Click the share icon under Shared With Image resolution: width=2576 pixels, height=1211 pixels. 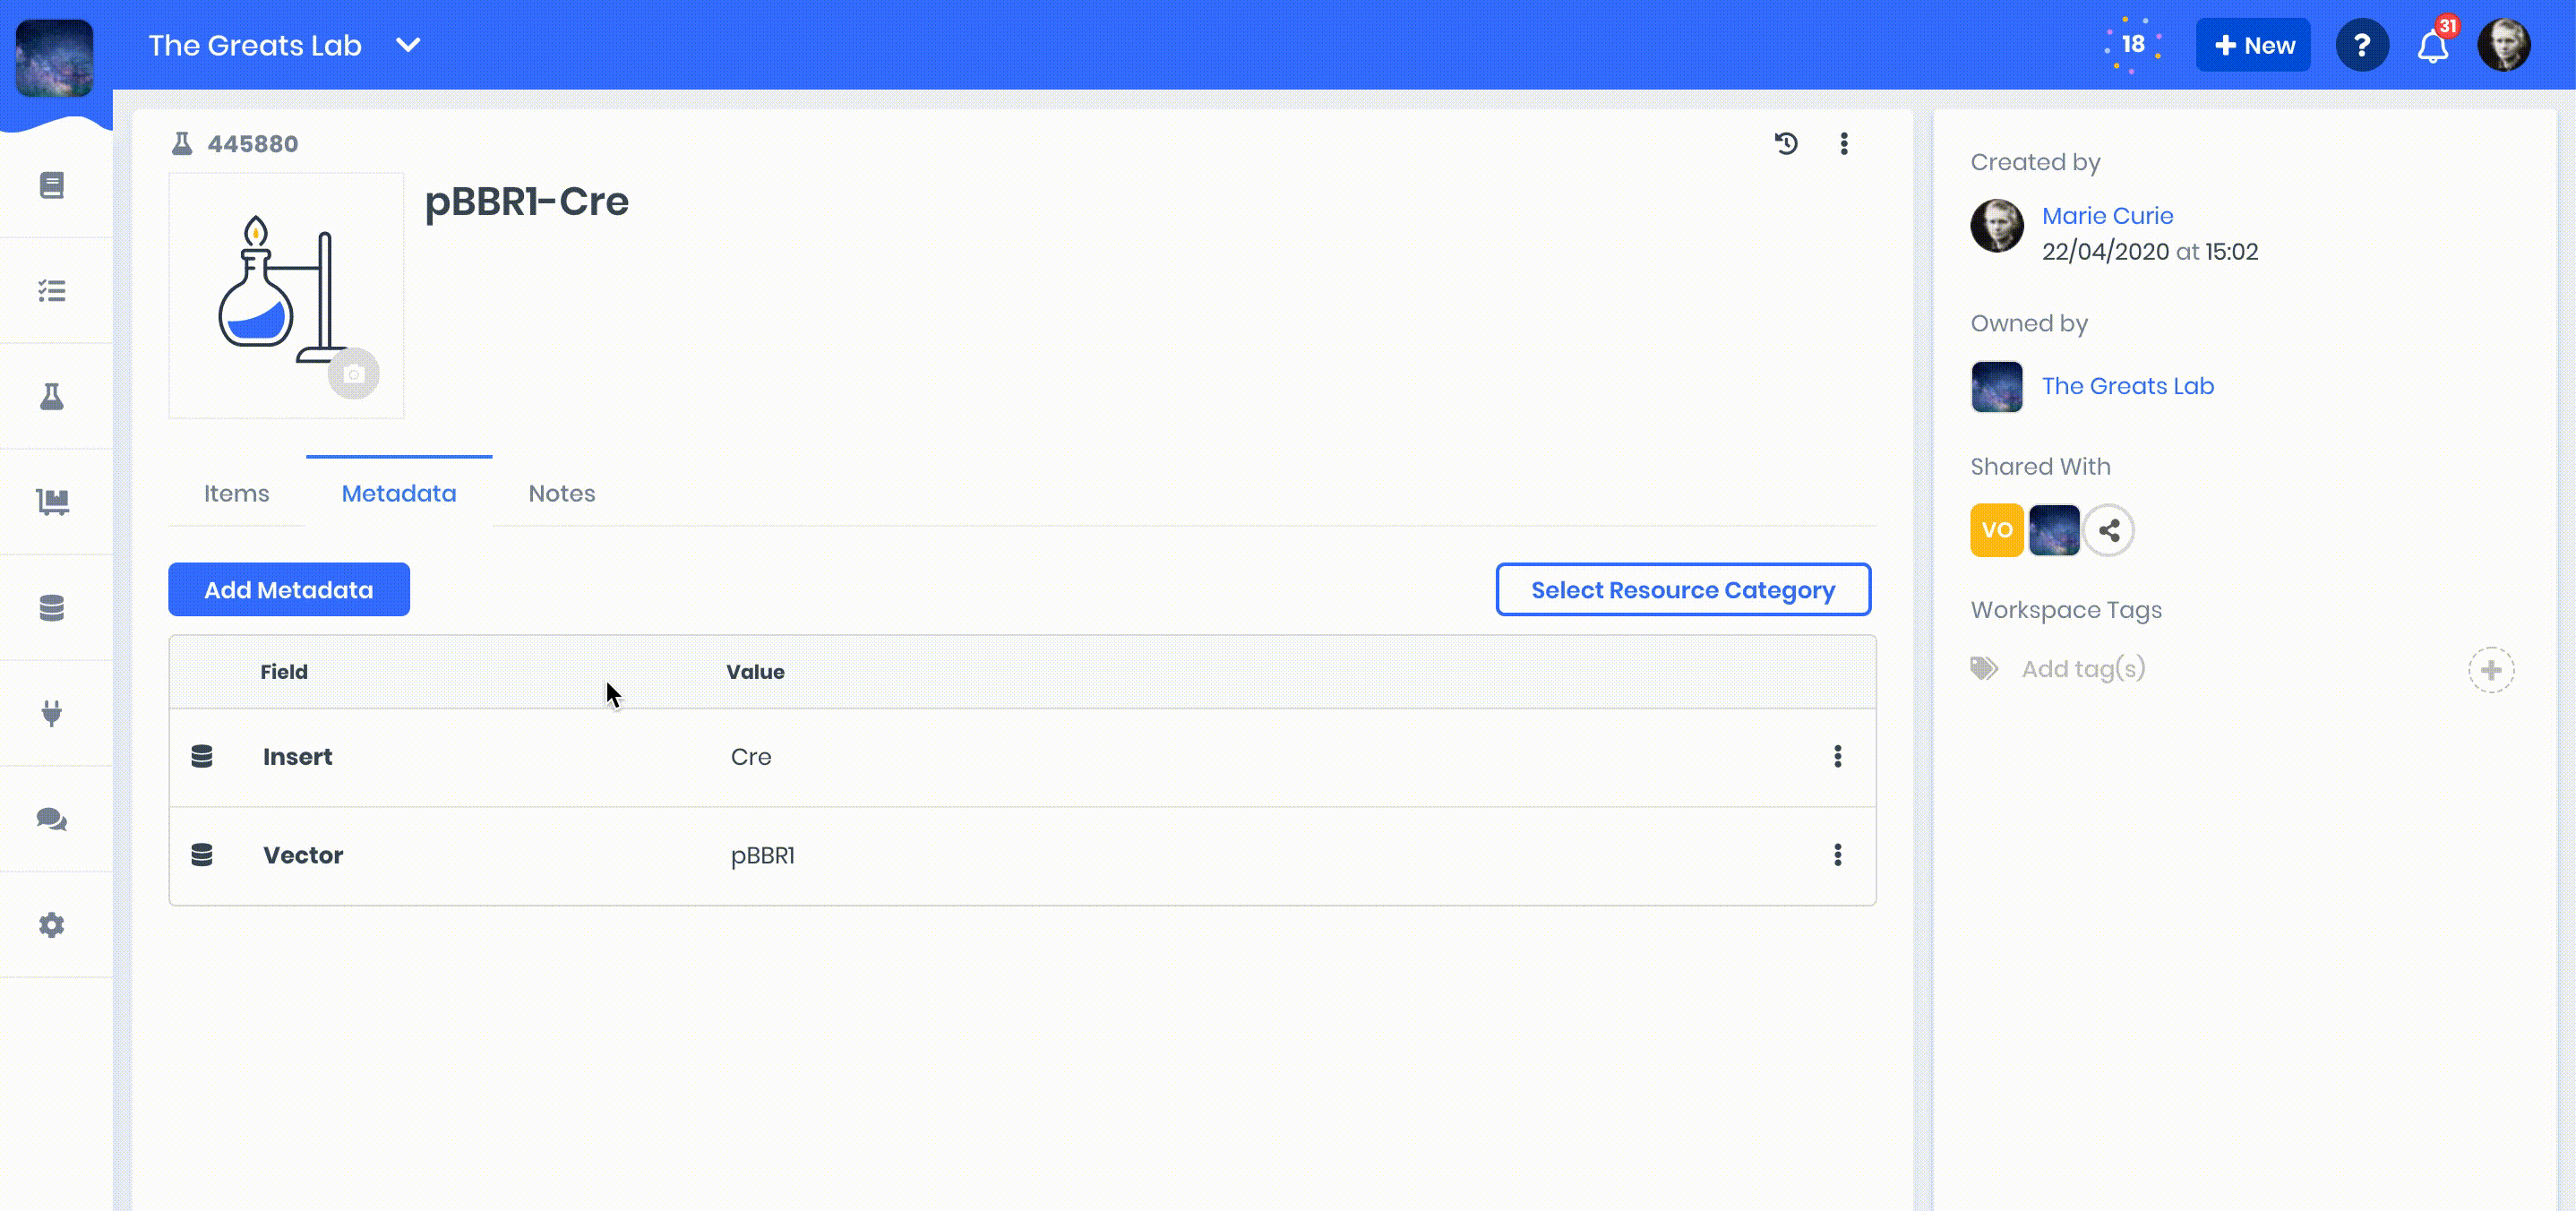[x=2109, y=530]
